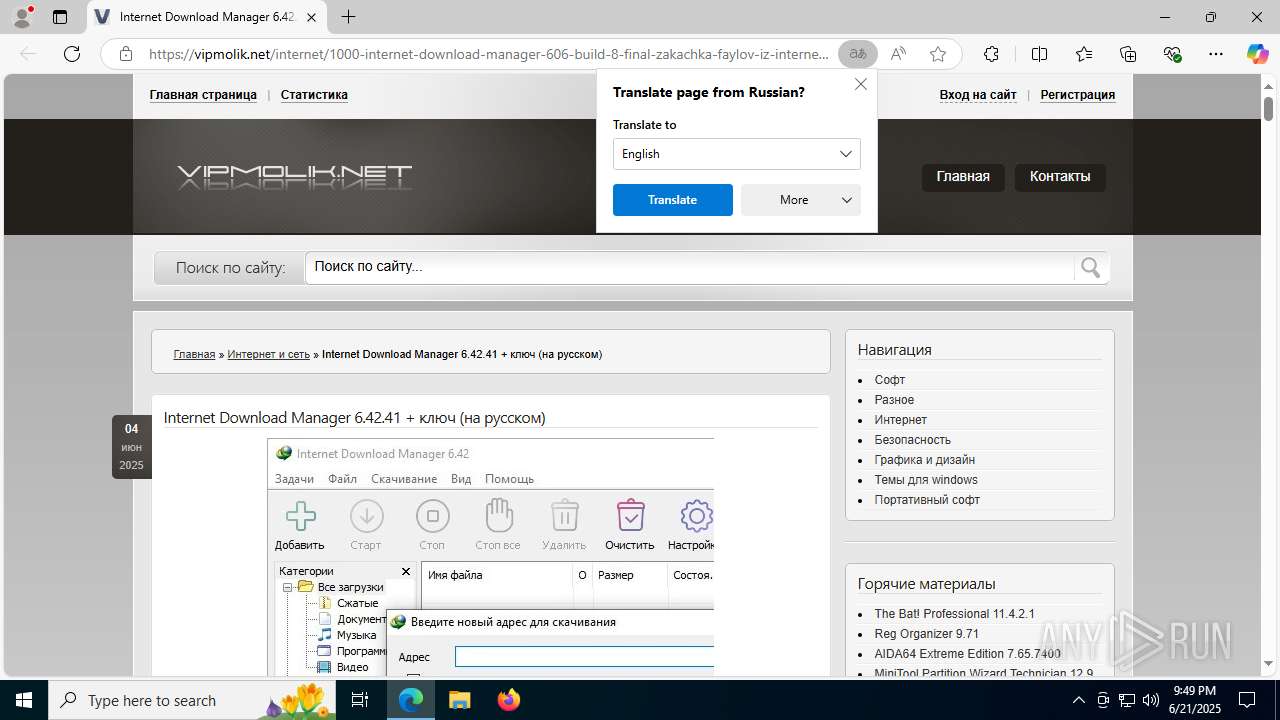Open Favorites list icon
This screenshot has width=1280, height=720.
coord(1084,54)
